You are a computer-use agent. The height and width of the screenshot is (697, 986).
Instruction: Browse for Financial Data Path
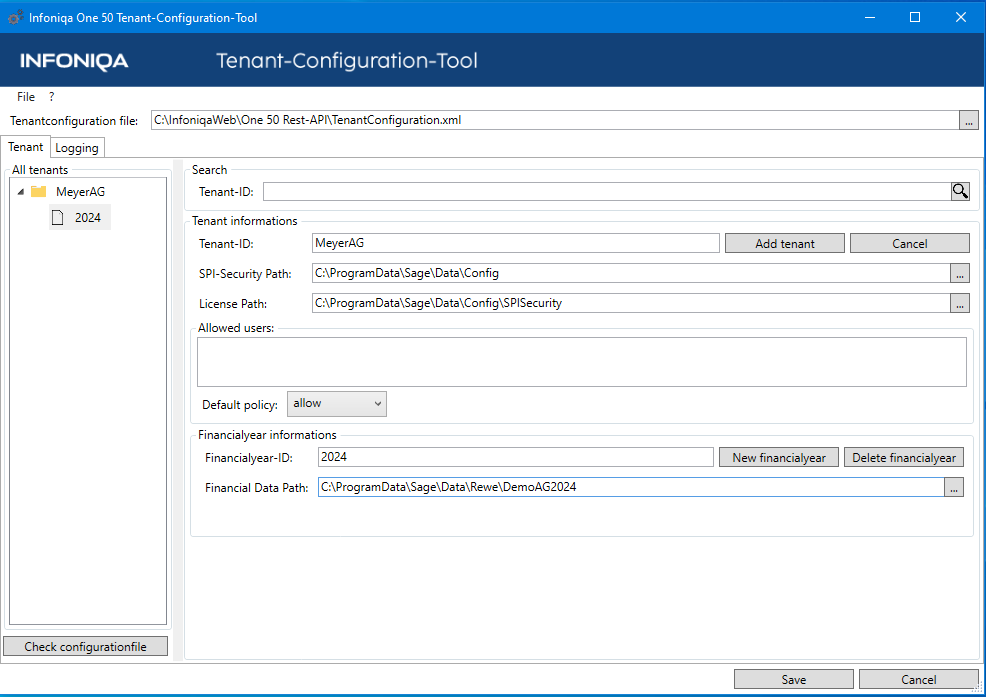pos(954,487)
